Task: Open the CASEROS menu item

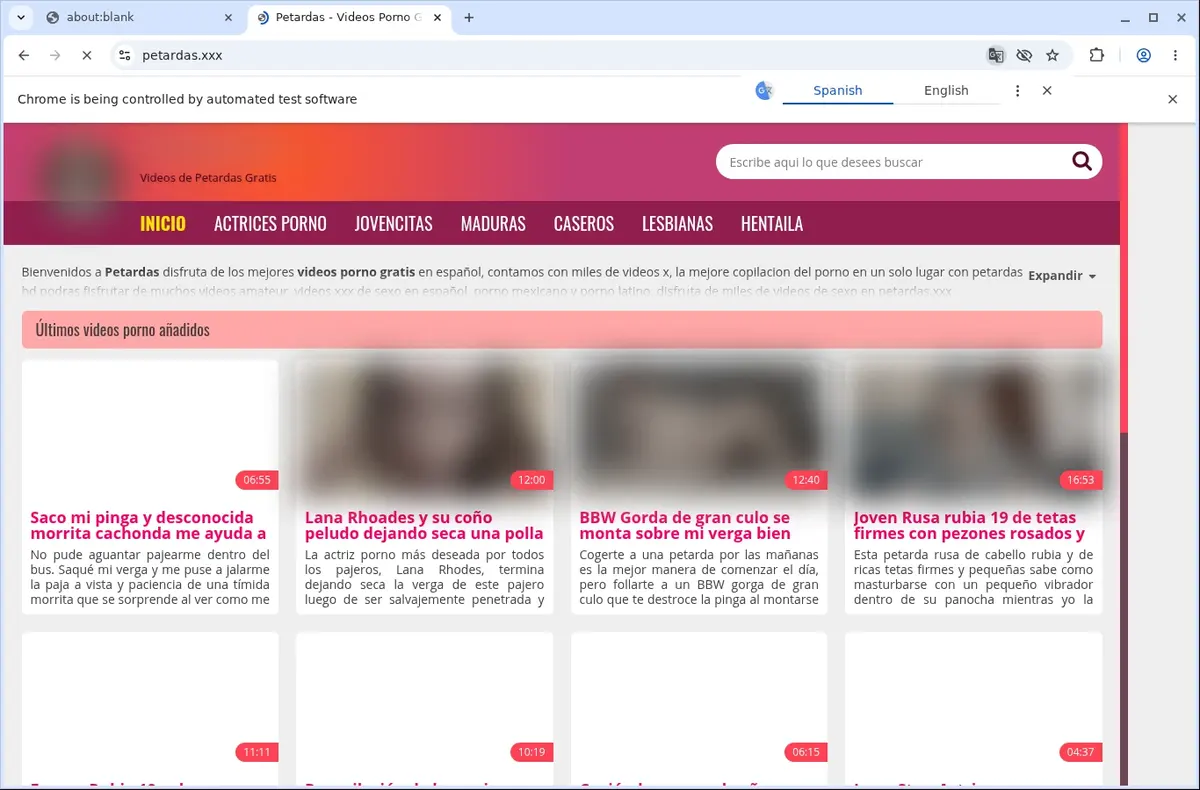Action: point(584,224)
